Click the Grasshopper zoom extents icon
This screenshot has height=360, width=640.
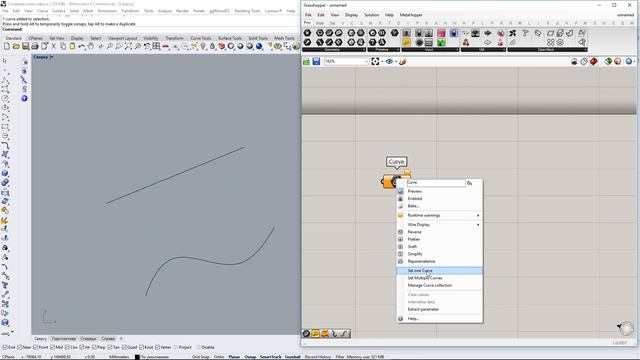click(x=375, y=61)
